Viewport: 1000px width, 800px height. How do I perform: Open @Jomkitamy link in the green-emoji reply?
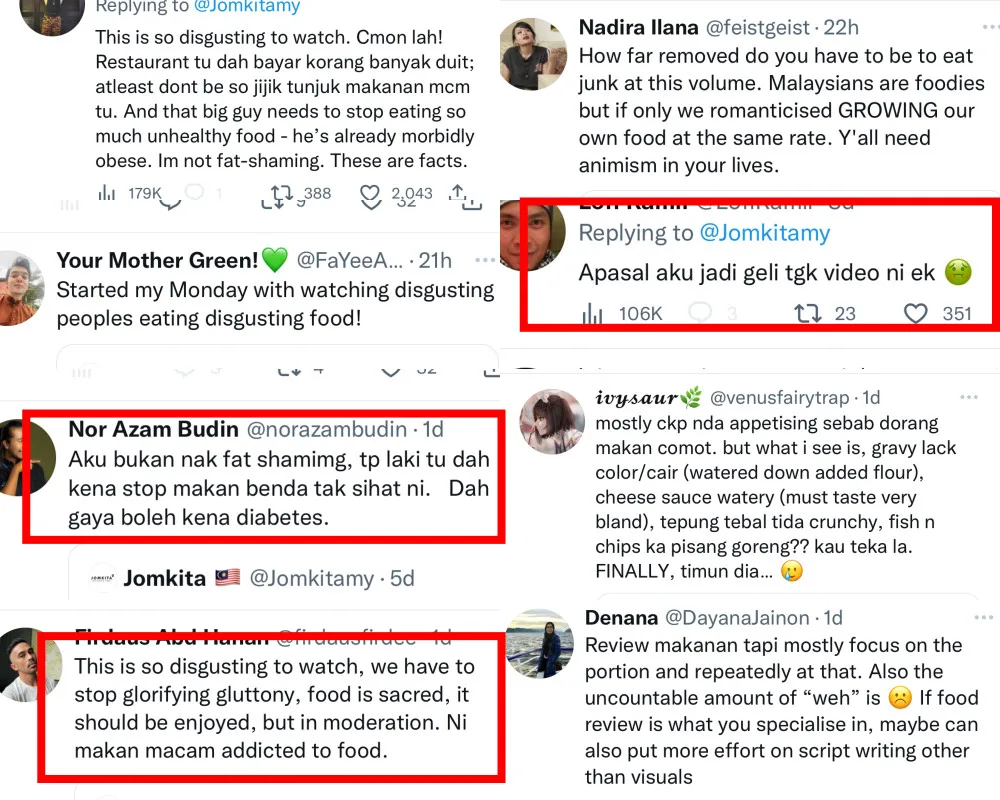click(764, 233)
